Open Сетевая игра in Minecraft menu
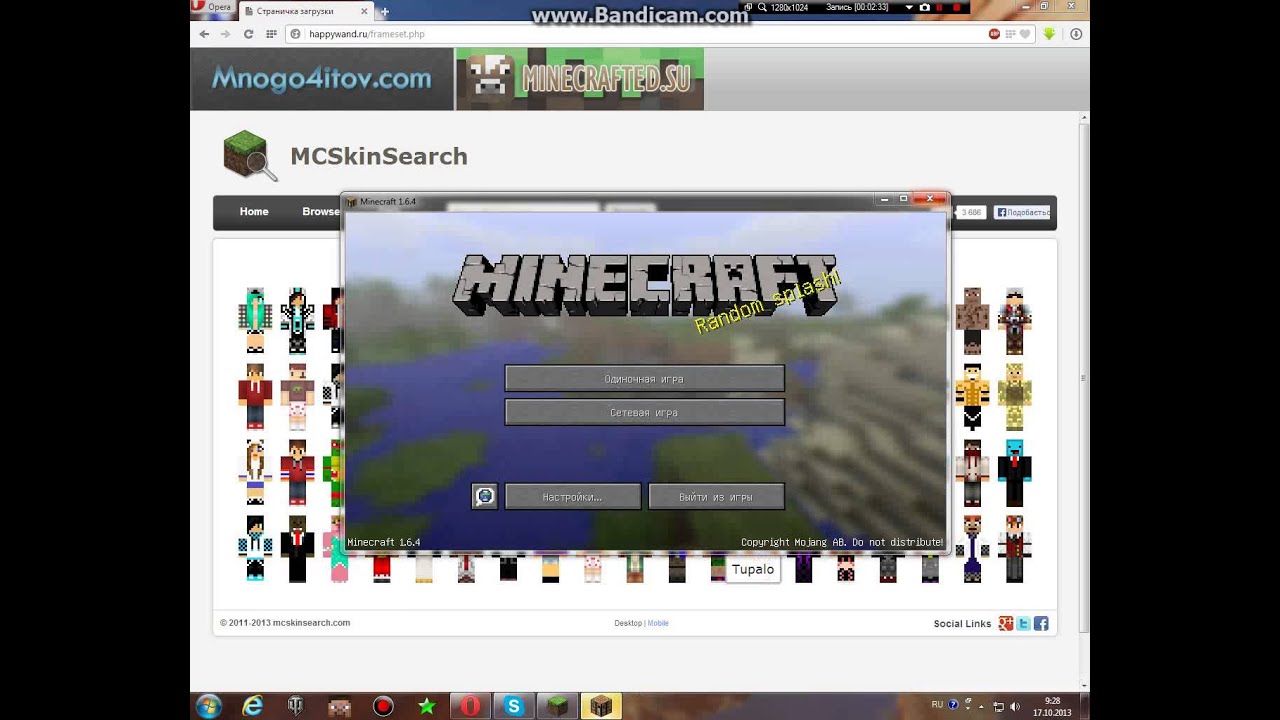This screenshot has height=720, width=1280. click(644, 412)
